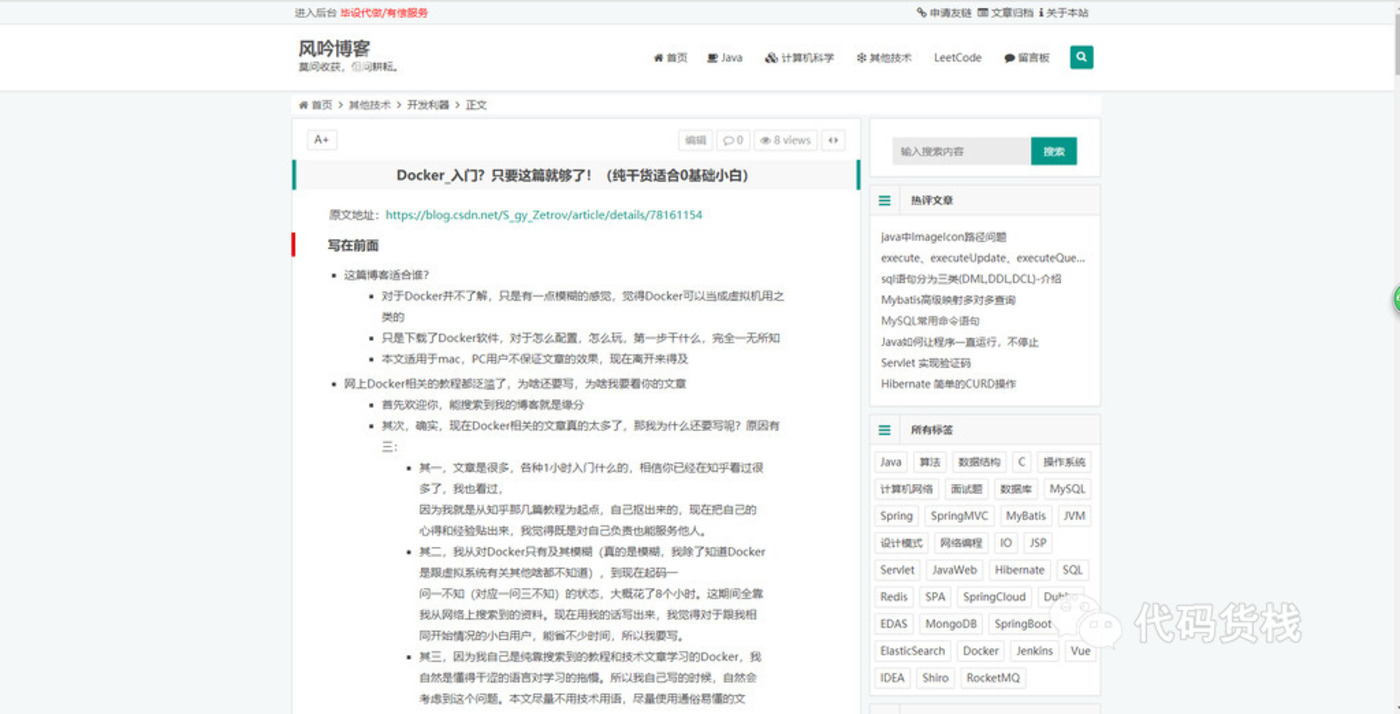The width and height of the screenshot is (1400, 714).
Task: Click breadcrumb 开发利器 link
Action: point(428,105)
